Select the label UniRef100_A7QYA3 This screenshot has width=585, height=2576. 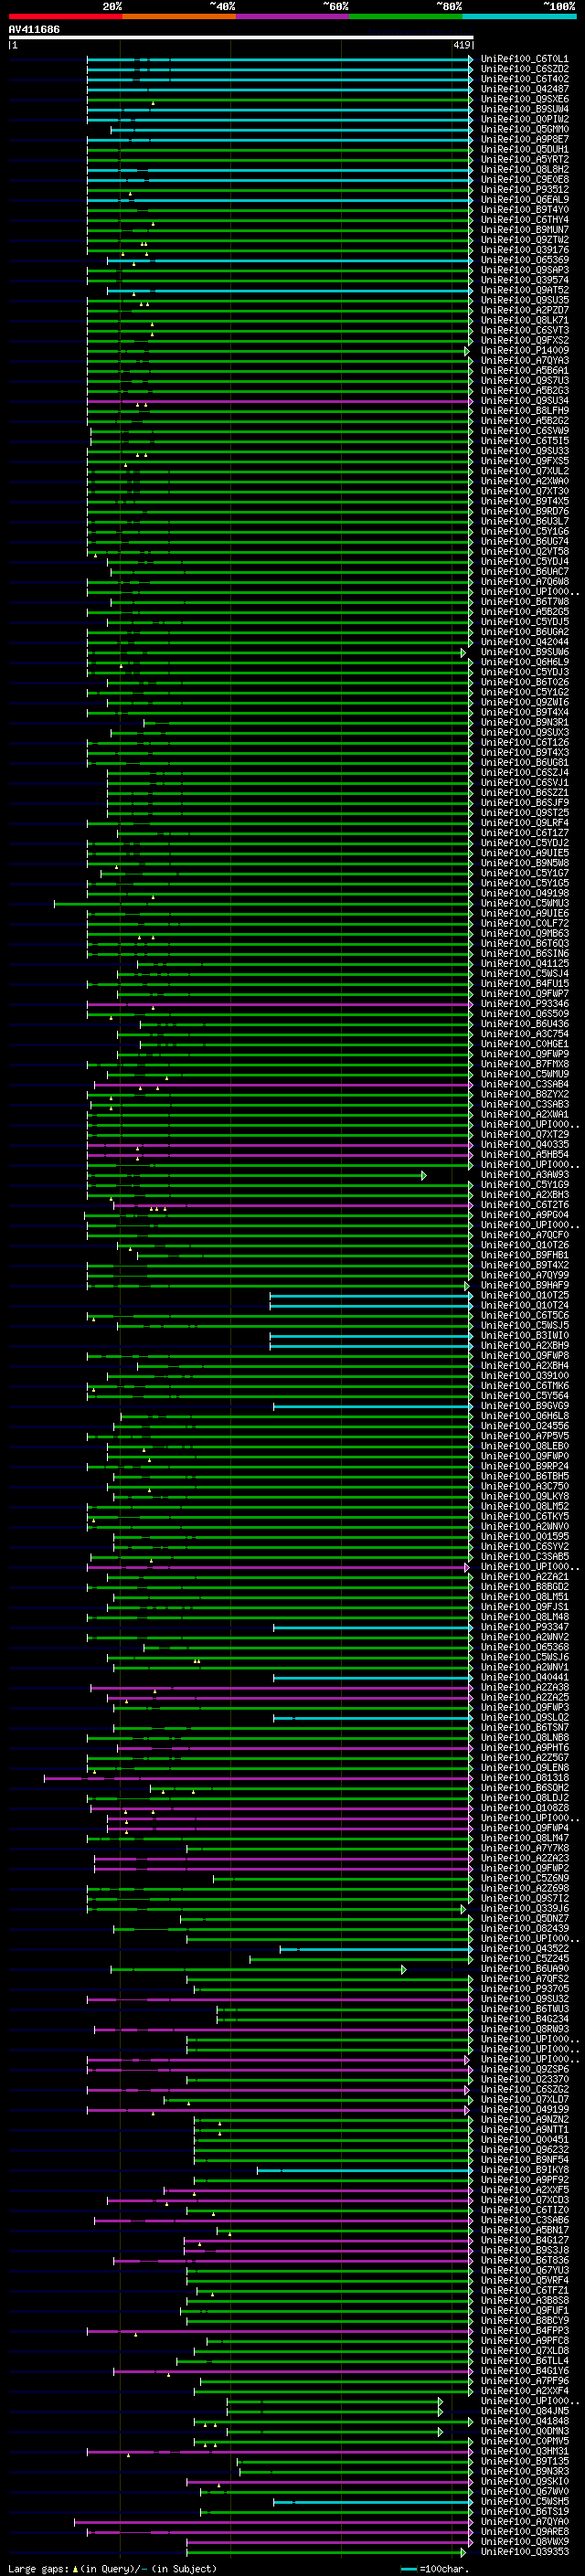(x=524, y=361)
